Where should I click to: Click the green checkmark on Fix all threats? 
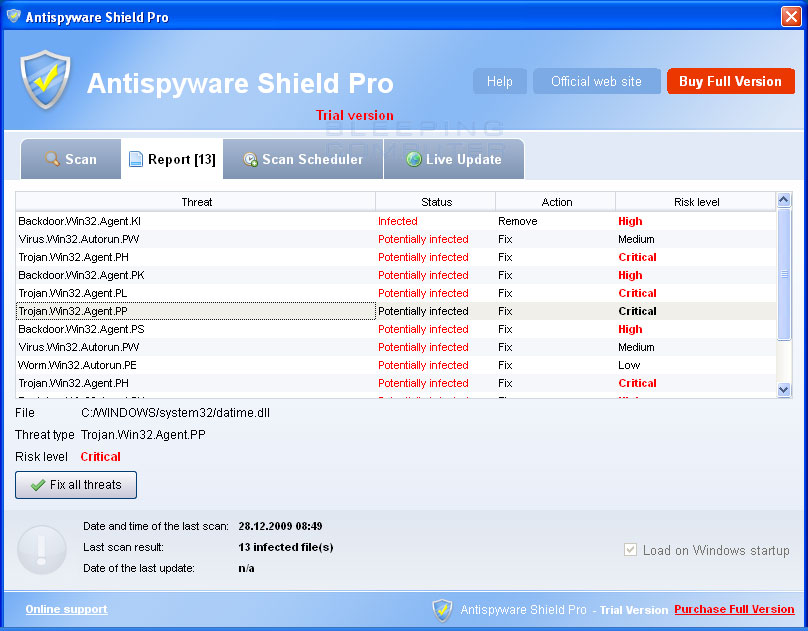[38, 485]
